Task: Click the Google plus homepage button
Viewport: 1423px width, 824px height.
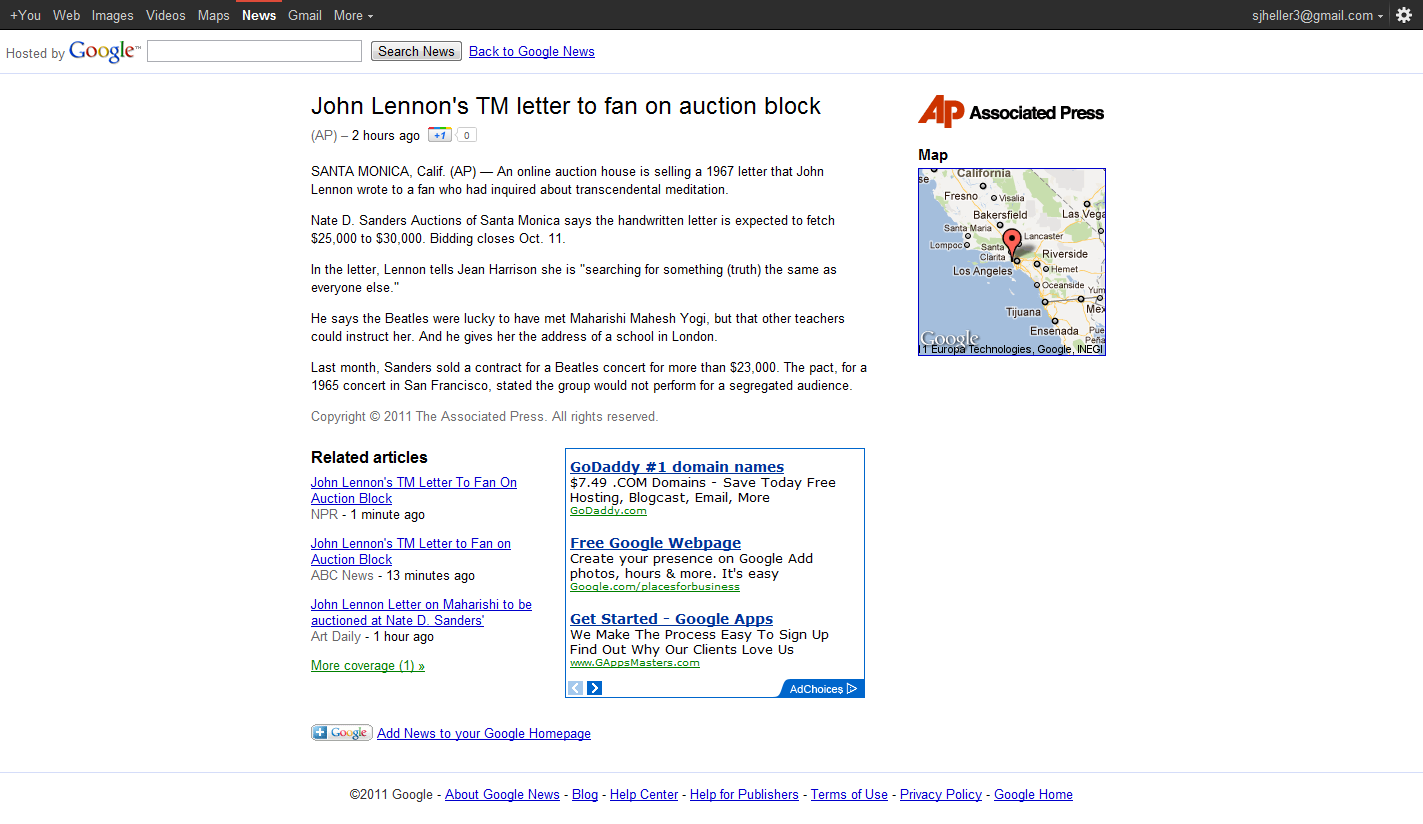Action: 342,733
